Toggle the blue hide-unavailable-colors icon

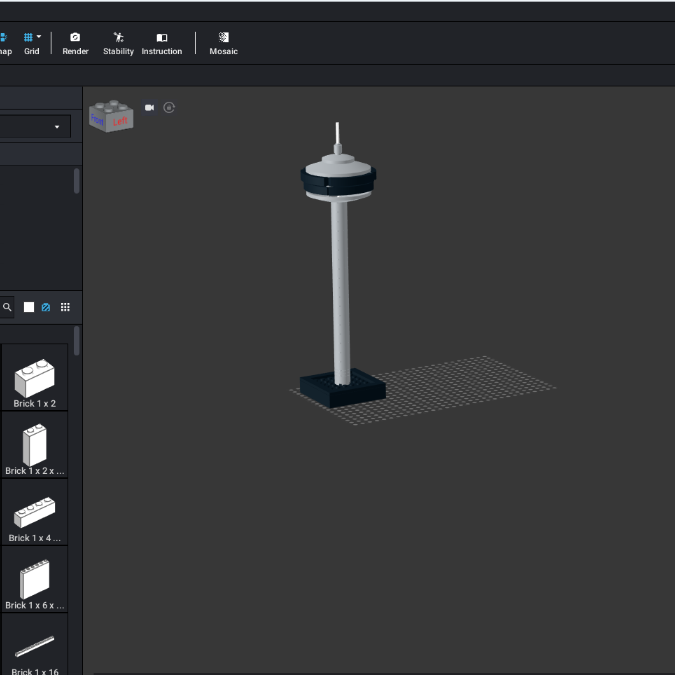[x=46, y=307]
